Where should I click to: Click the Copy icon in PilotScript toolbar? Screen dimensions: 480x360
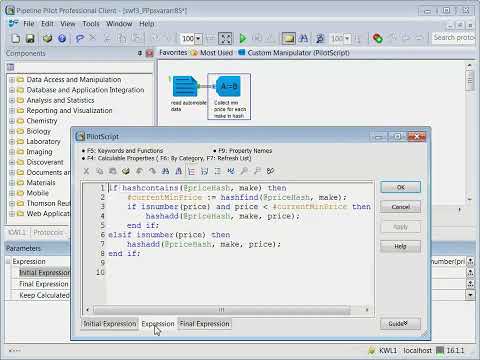pyautogui.click(x=99, y=171)
